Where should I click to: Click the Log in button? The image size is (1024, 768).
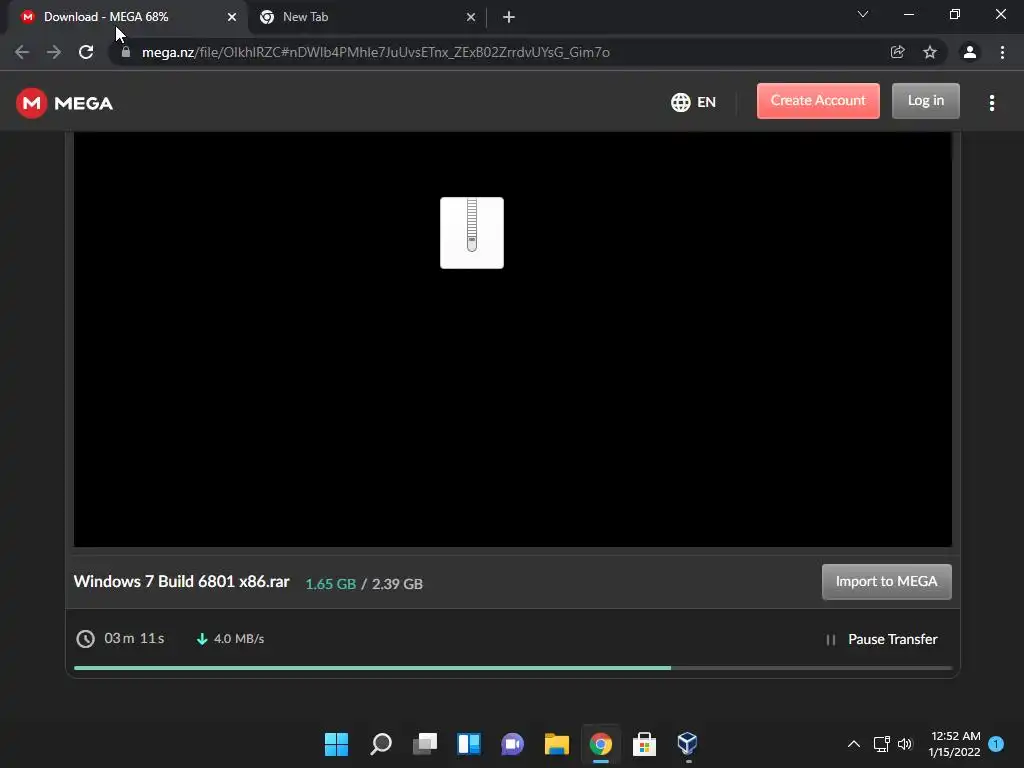(x=925, y=101)
